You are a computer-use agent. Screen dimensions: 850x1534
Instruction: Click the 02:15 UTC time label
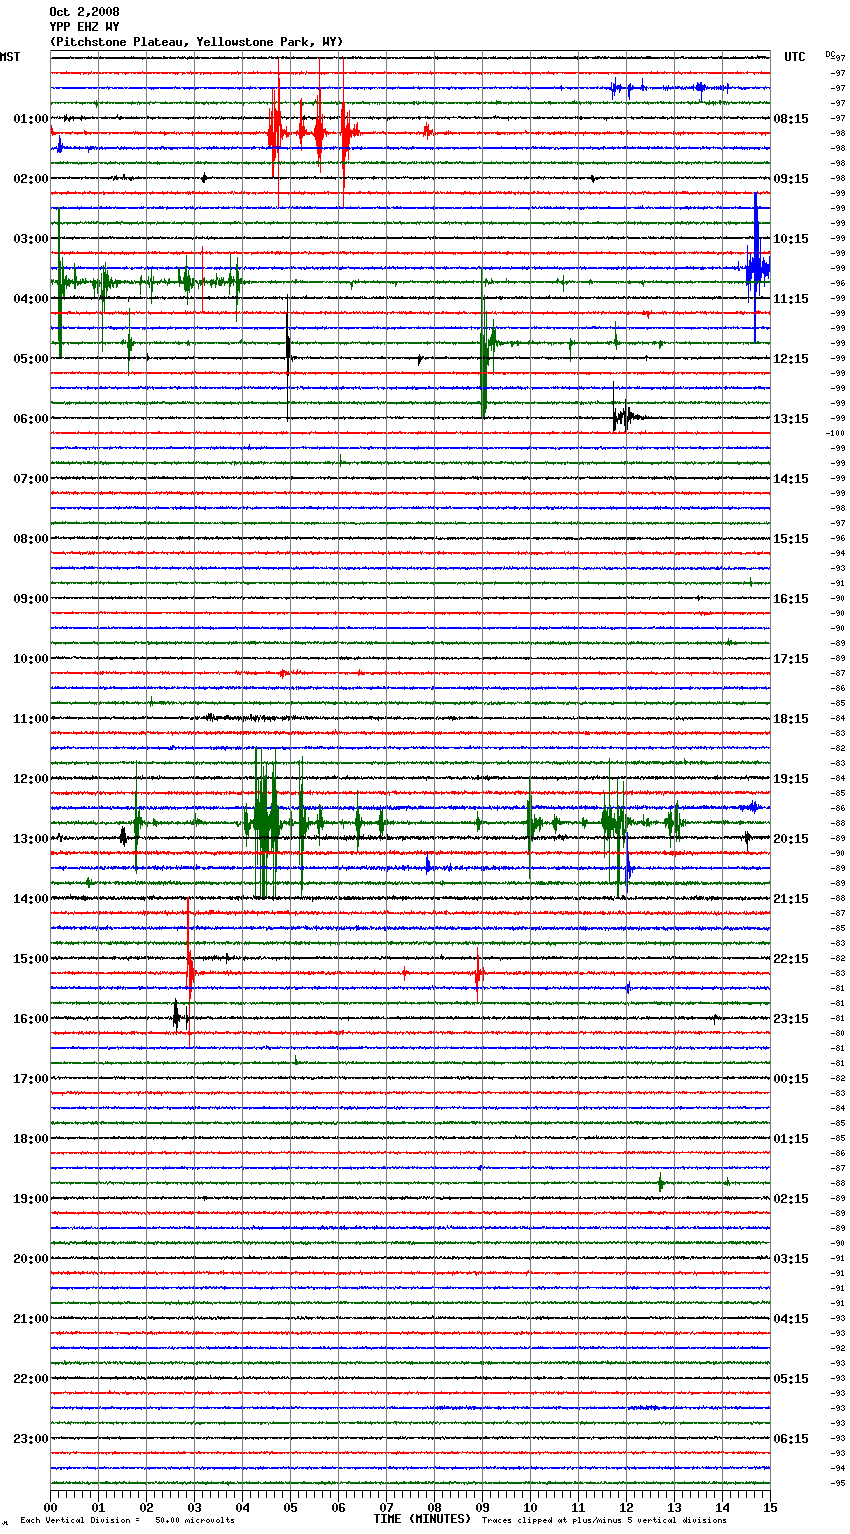tap(791, 1198)
